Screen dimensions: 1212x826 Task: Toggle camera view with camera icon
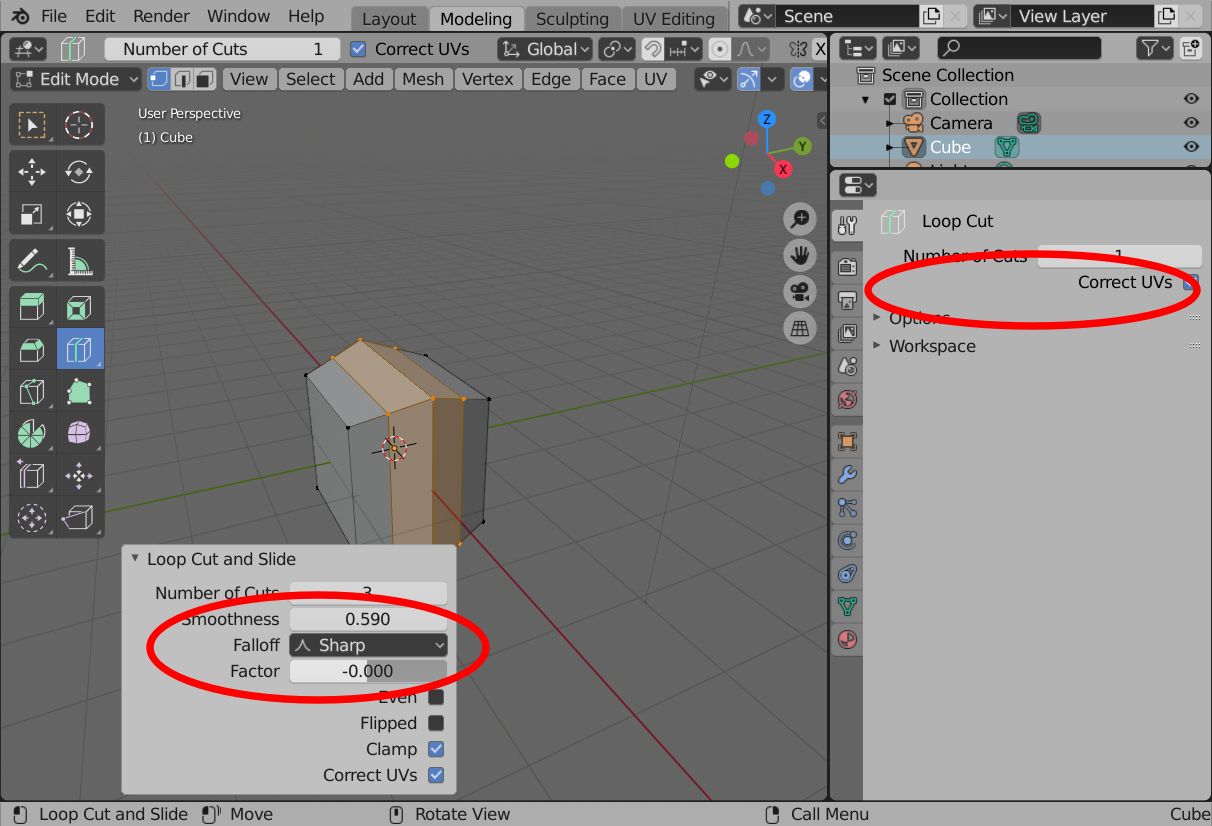[800, 291]
